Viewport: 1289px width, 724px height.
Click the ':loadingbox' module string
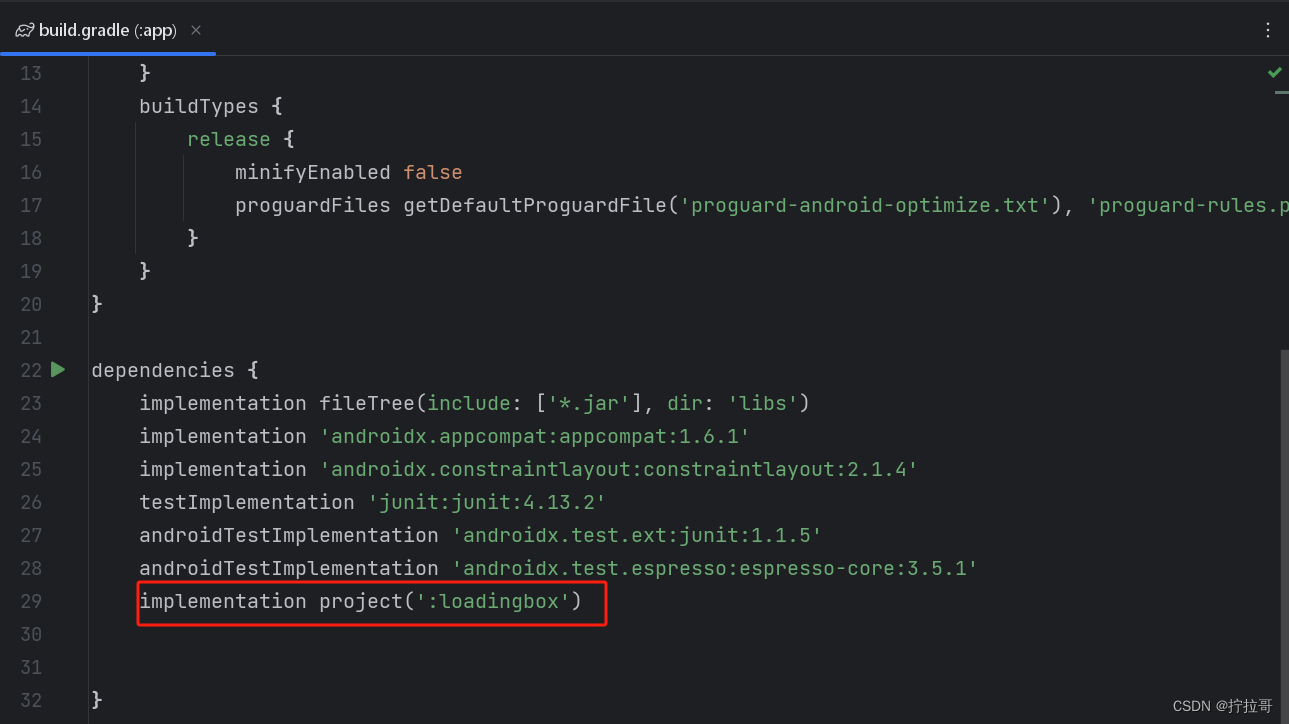click(x=493, y=601)
